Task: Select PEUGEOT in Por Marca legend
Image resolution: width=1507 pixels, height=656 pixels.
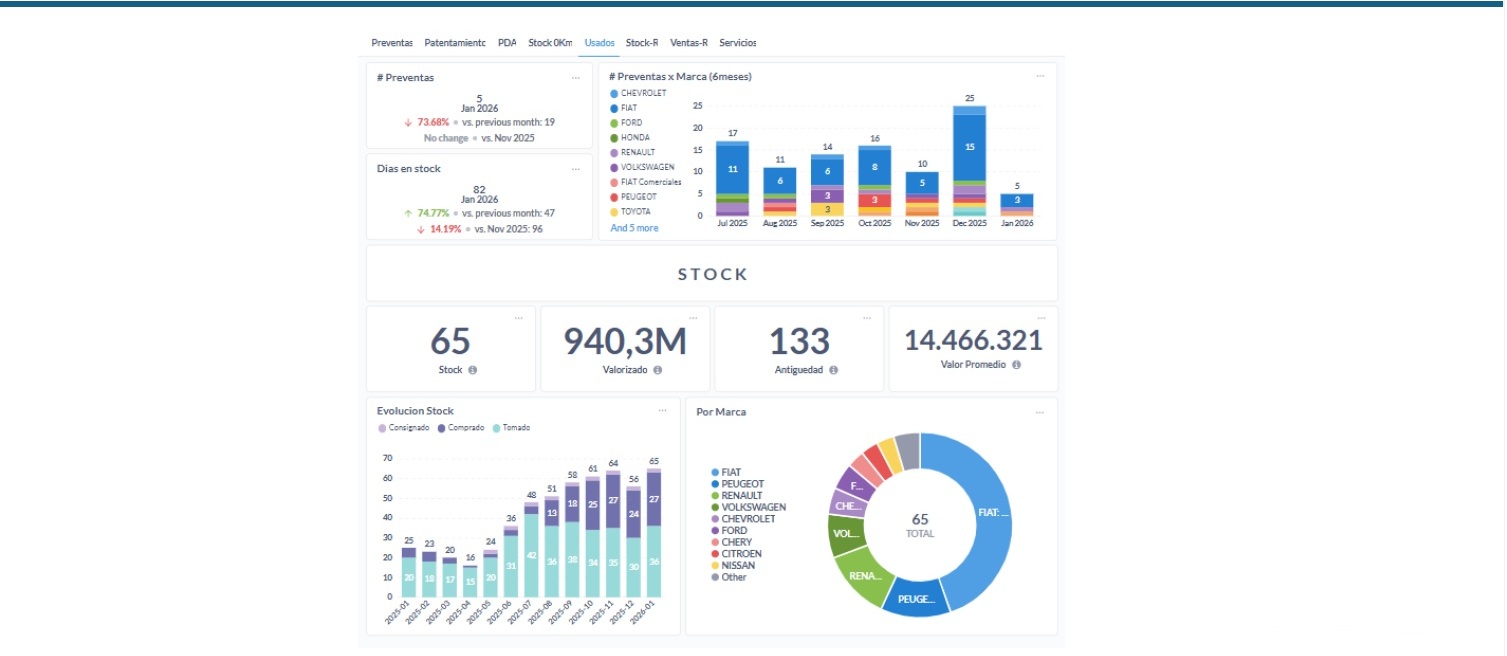Action: [742, 484]
